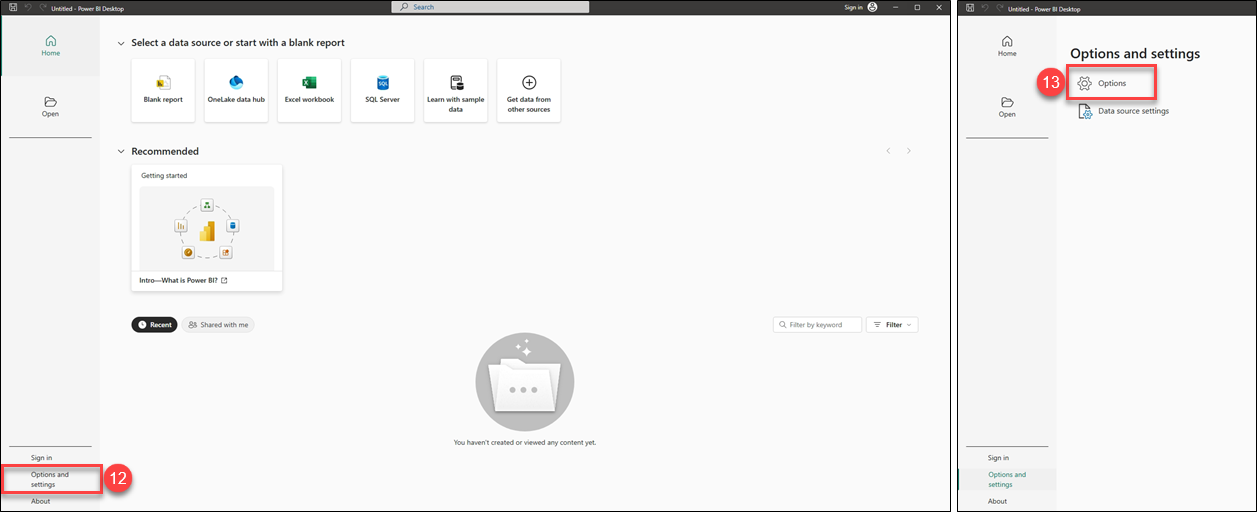
Task: Click Sign in in right window sidebar
Action: tap(998, 458)
